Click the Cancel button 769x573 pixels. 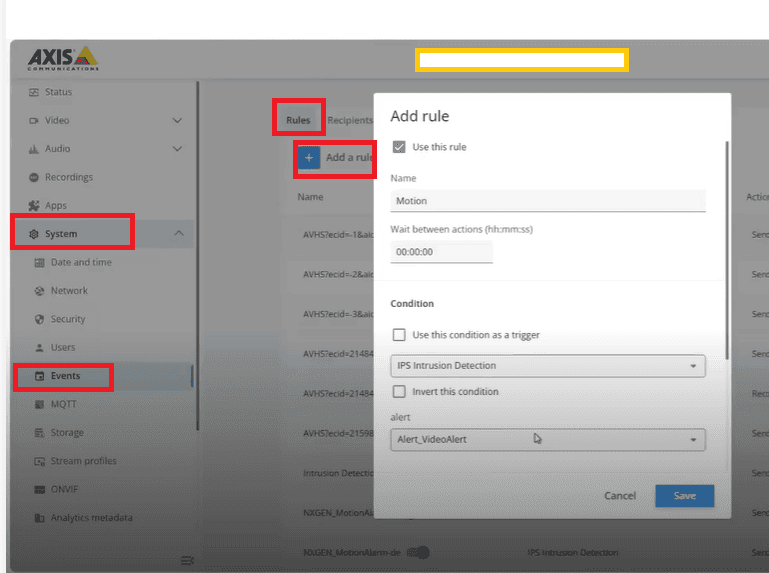(x=620, y=496)
